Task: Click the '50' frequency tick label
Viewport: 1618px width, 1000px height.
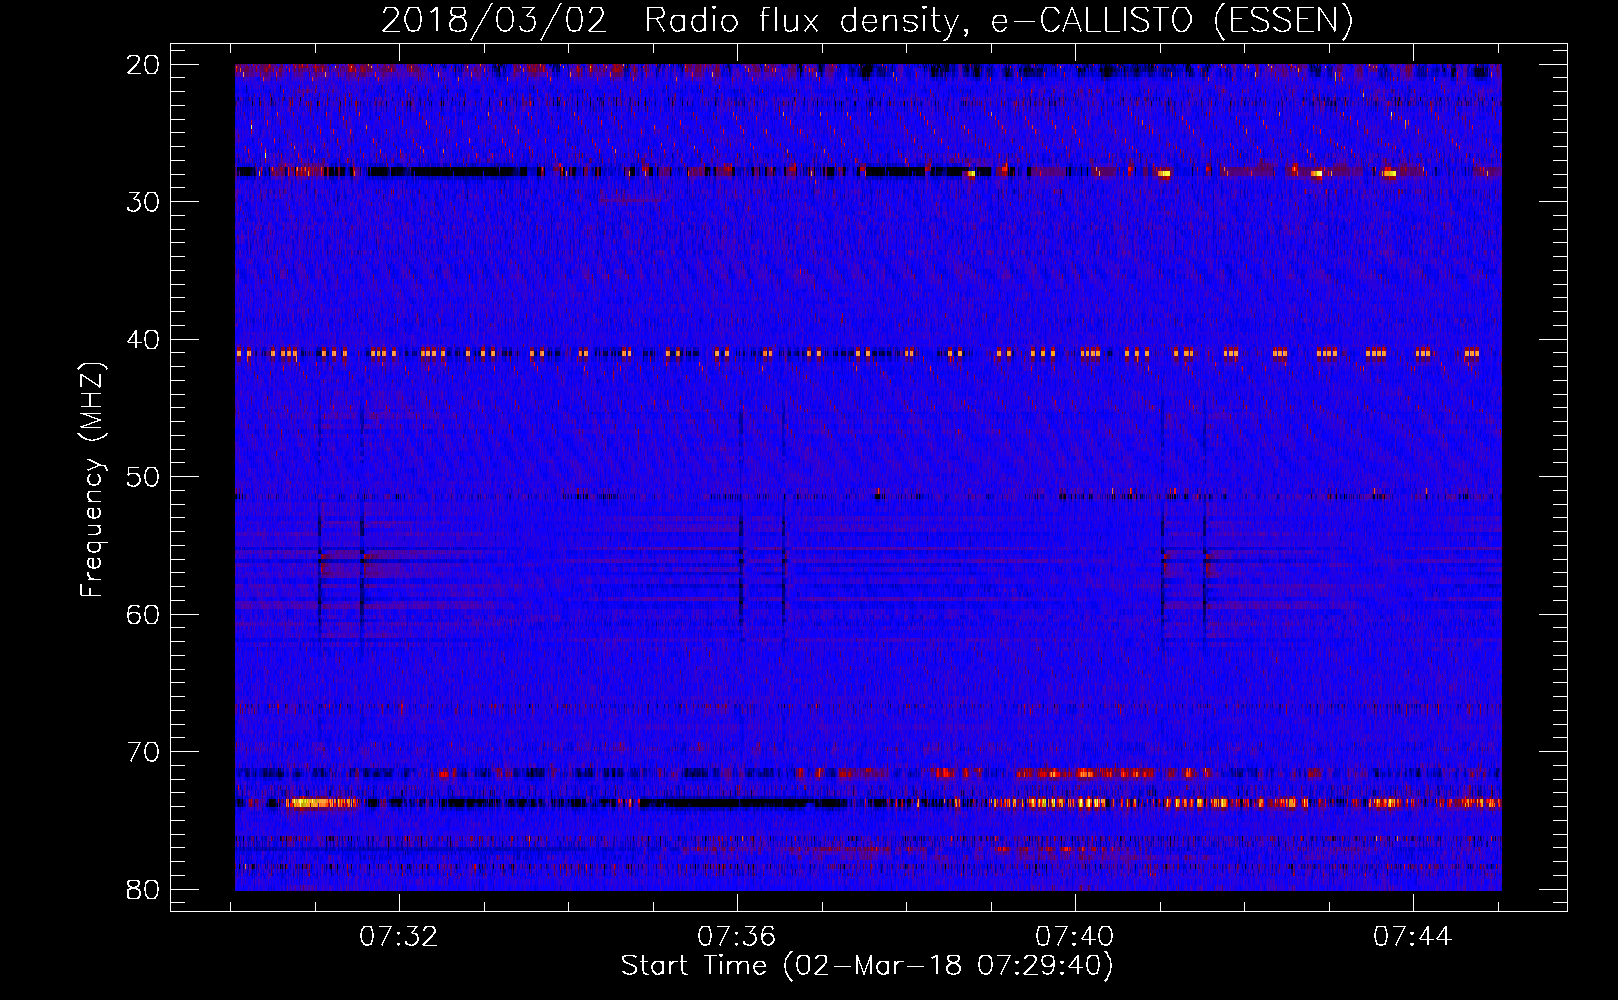Action: [x=143, y=477]
